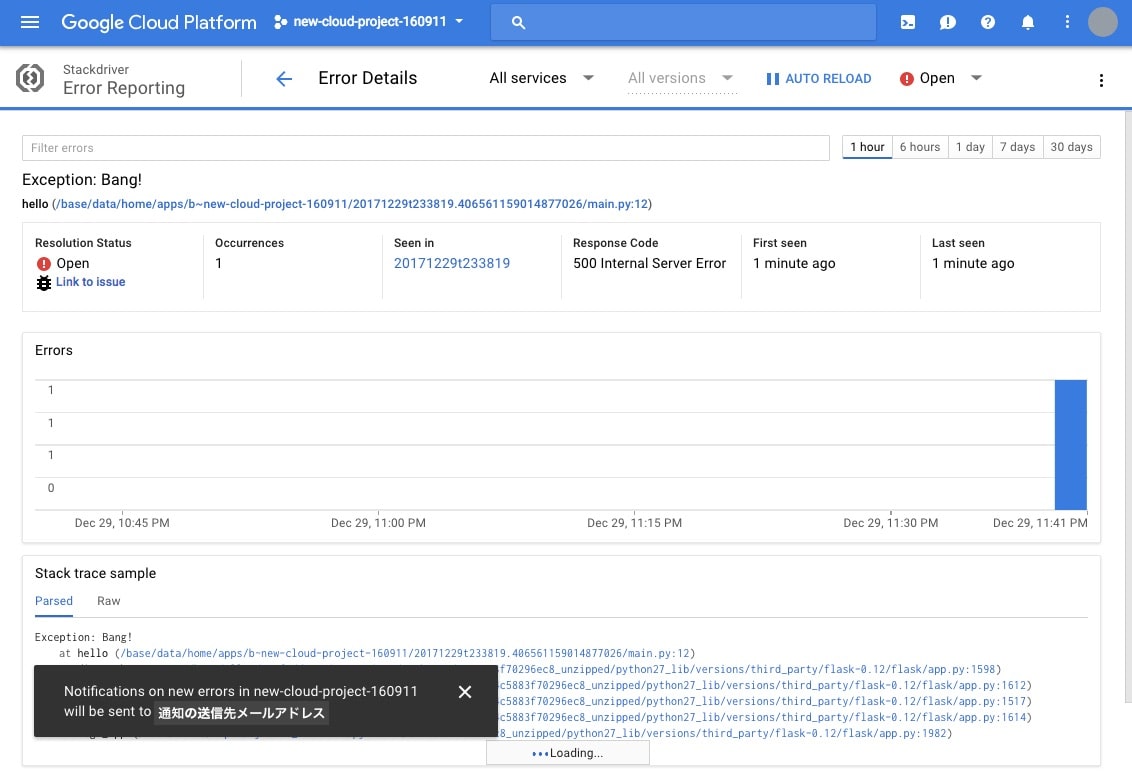The width and height of the screenshot is (1132, 772).
Task: Open the hamburger navigation menu
Action: pos(30,22)
